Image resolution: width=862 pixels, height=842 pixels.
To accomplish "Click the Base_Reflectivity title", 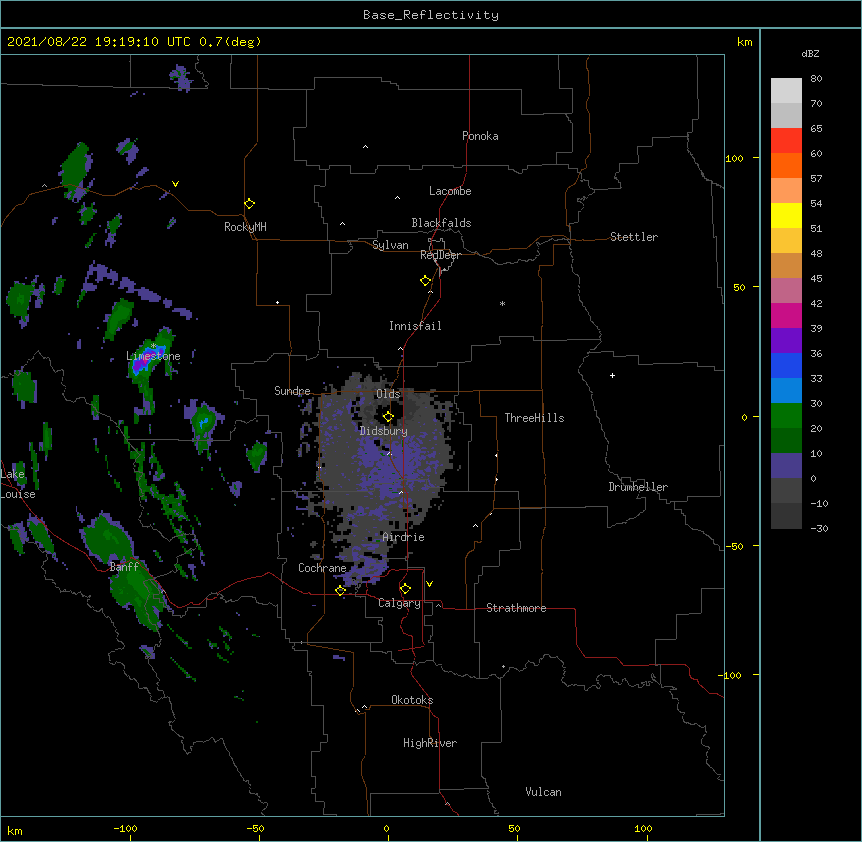I will tap(431, 15).
